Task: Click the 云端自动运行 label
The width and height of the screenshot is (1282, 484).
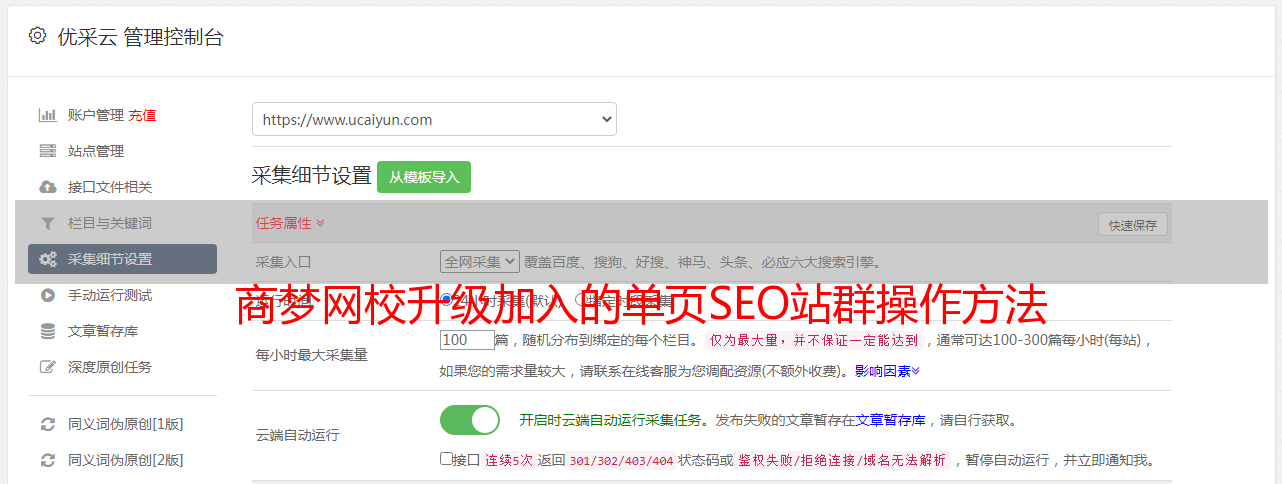Action: click(x=298, y=435)
